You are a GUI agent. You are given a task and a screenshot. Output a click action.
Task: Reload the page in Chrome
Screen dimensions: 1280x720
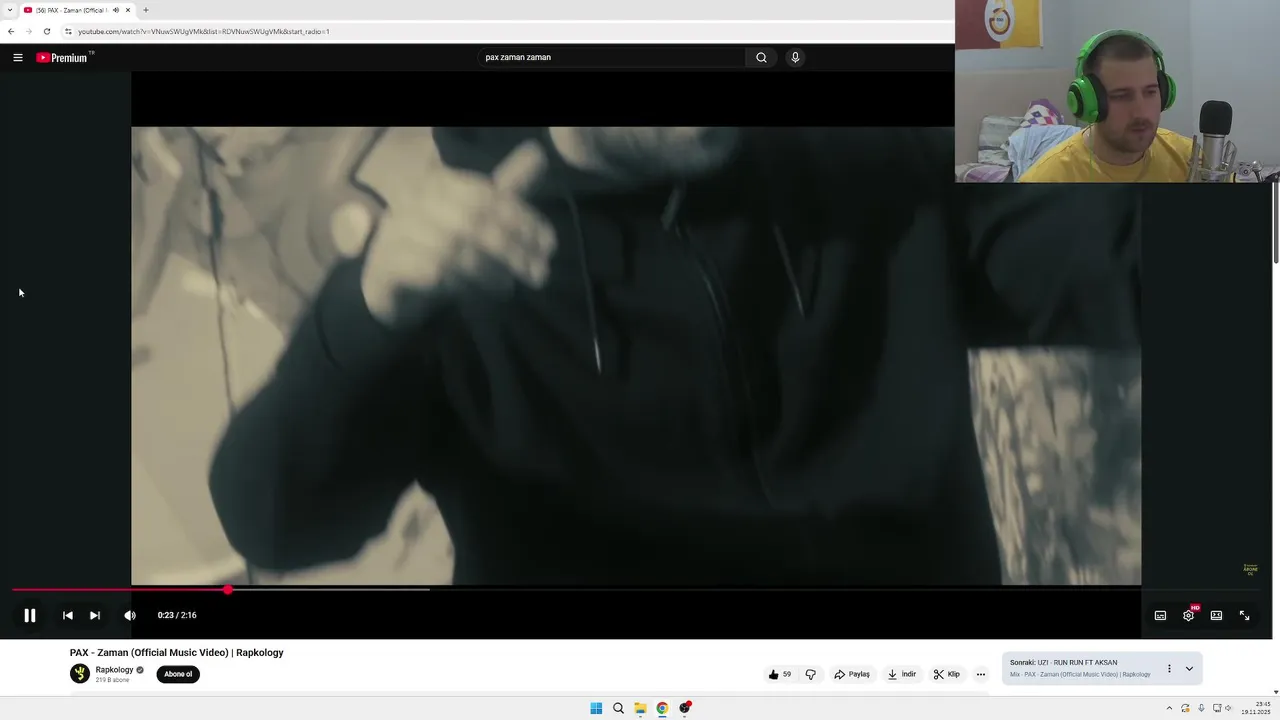point(47,31)
